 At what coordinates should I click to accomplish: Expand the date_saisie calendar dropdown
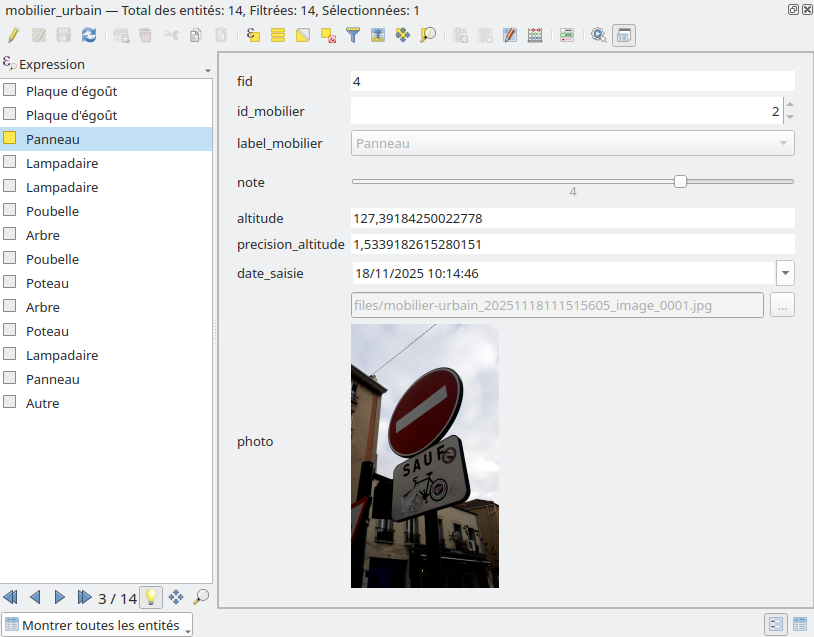pos(785,273)
